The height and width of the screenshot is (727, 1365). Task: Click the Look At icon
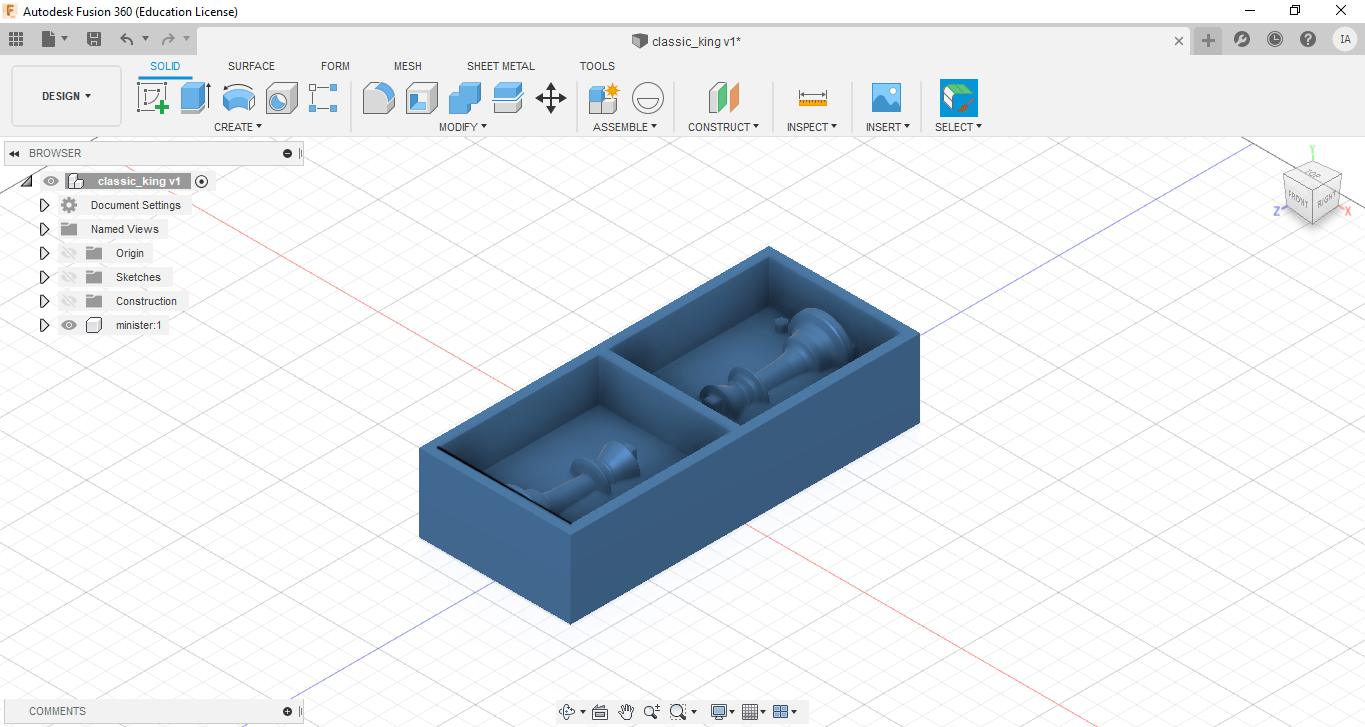[x=600, y=712]
